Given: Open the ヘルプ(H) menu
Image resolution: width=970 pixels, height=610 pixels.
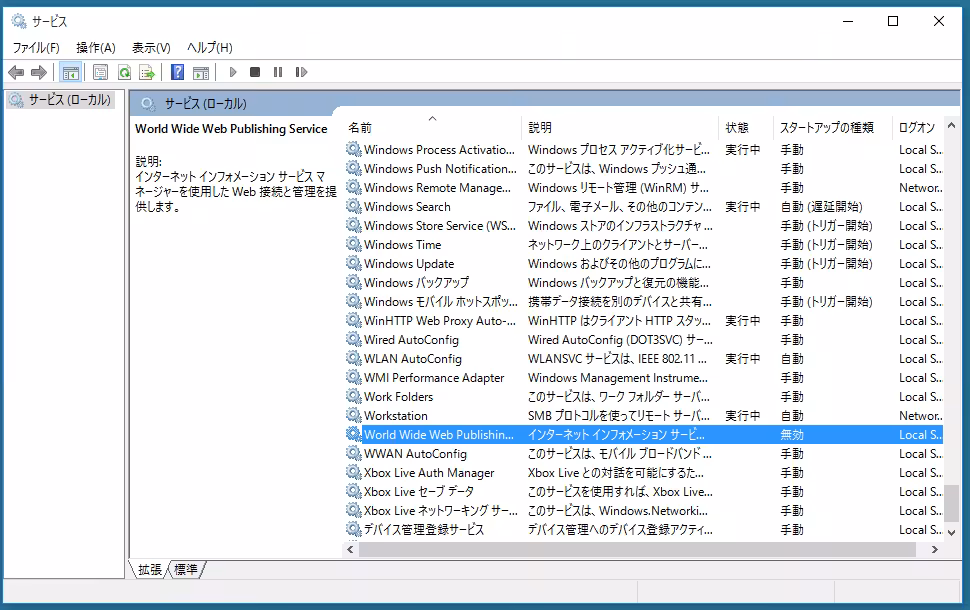Looking at the screenshot, I should tap(210, 48).
